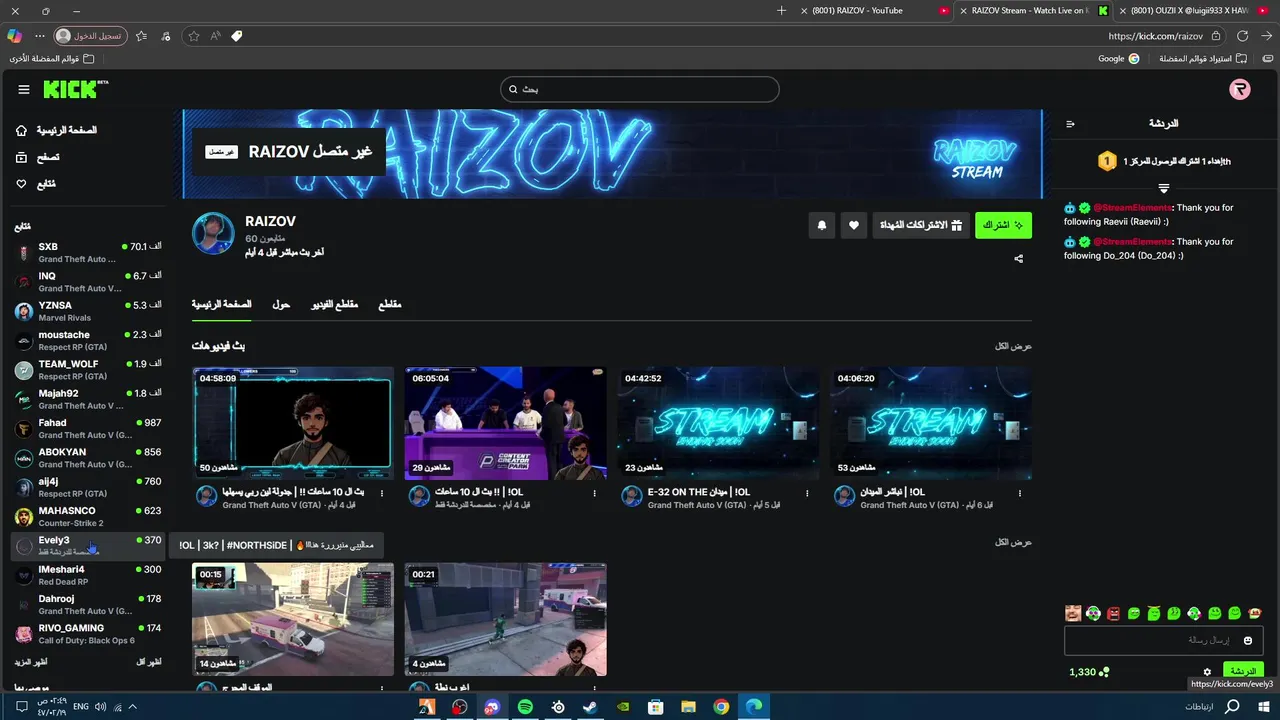View all clips
Image resolution: width=1280 pixels, height=720 pixels.
pos(1013,542)
